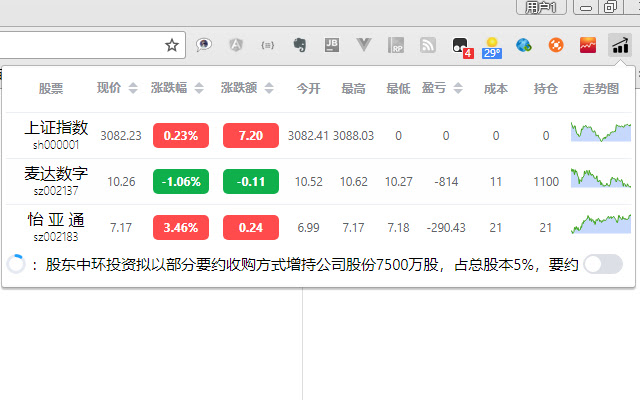Select 成本 column header

[x=496, y=88]
